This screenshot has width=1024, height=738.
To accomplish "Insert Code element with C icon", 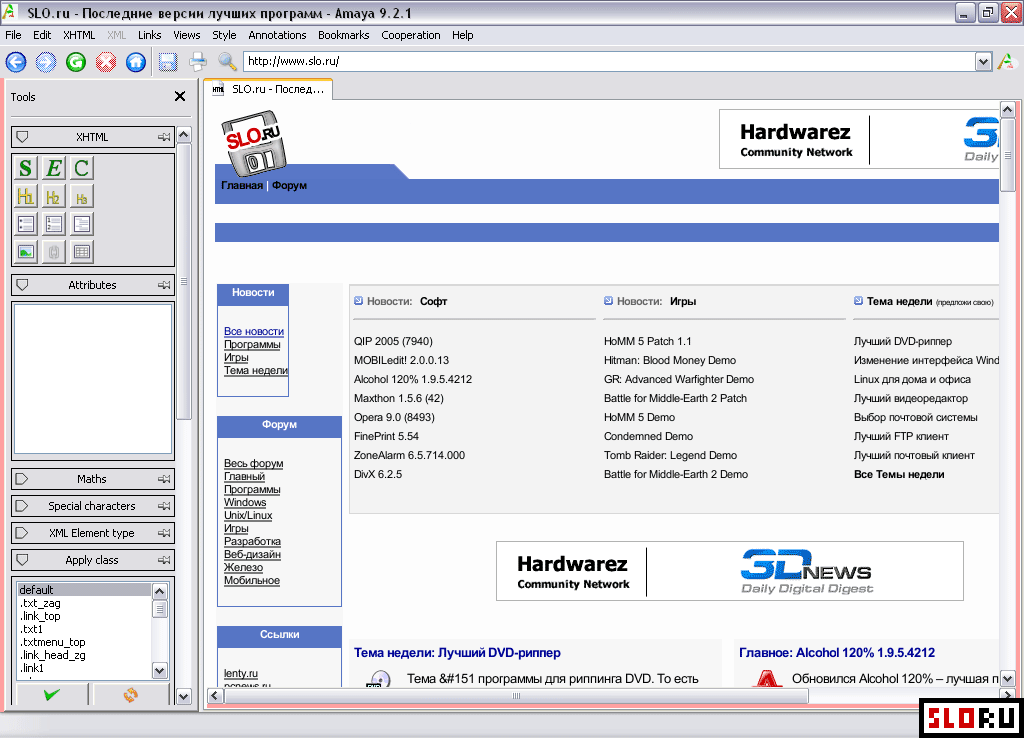I will coord(82,168).
